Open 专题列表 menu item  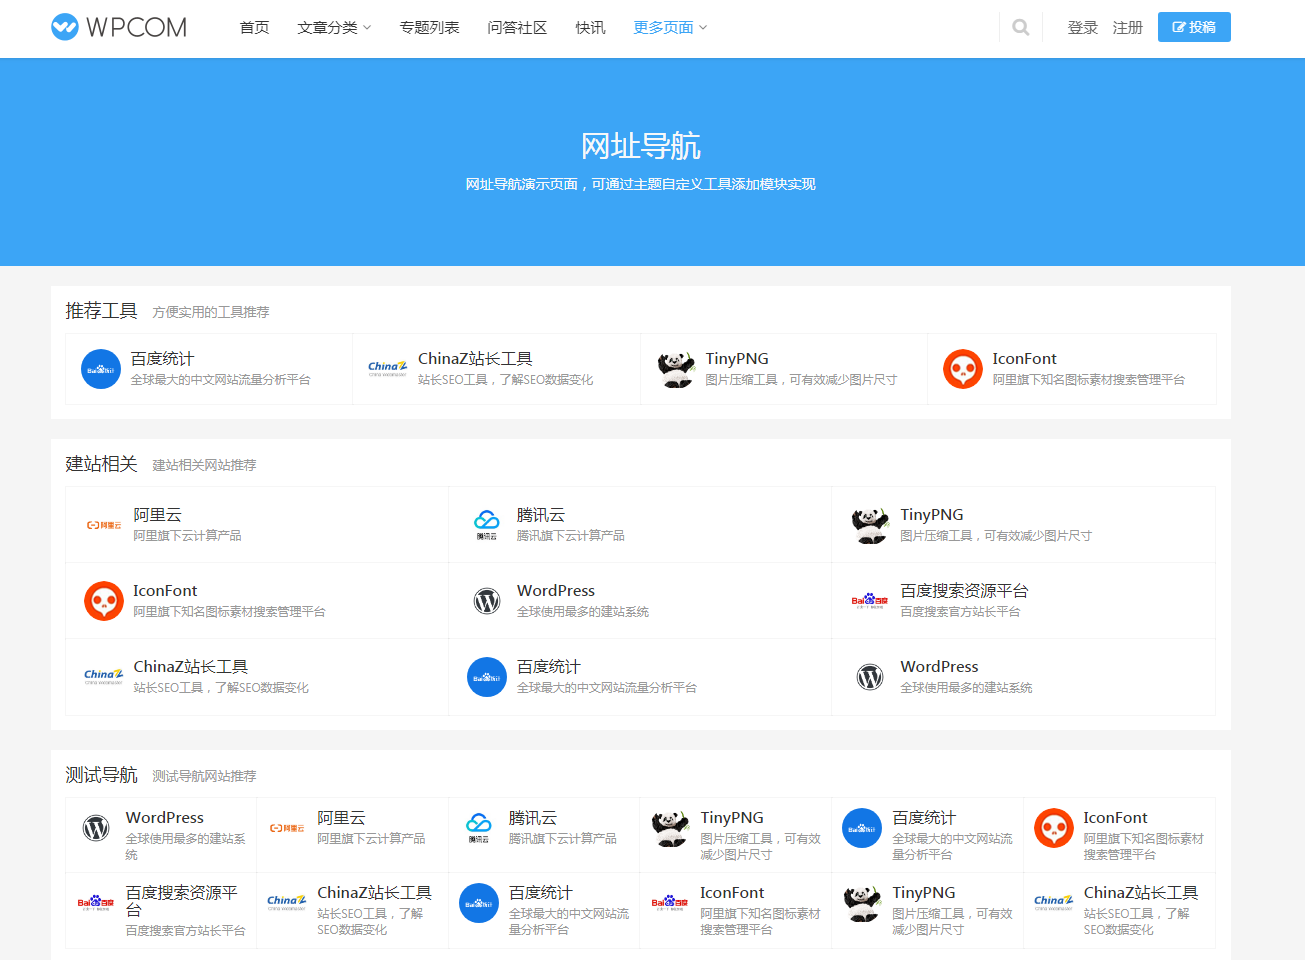tap(429, 28)
